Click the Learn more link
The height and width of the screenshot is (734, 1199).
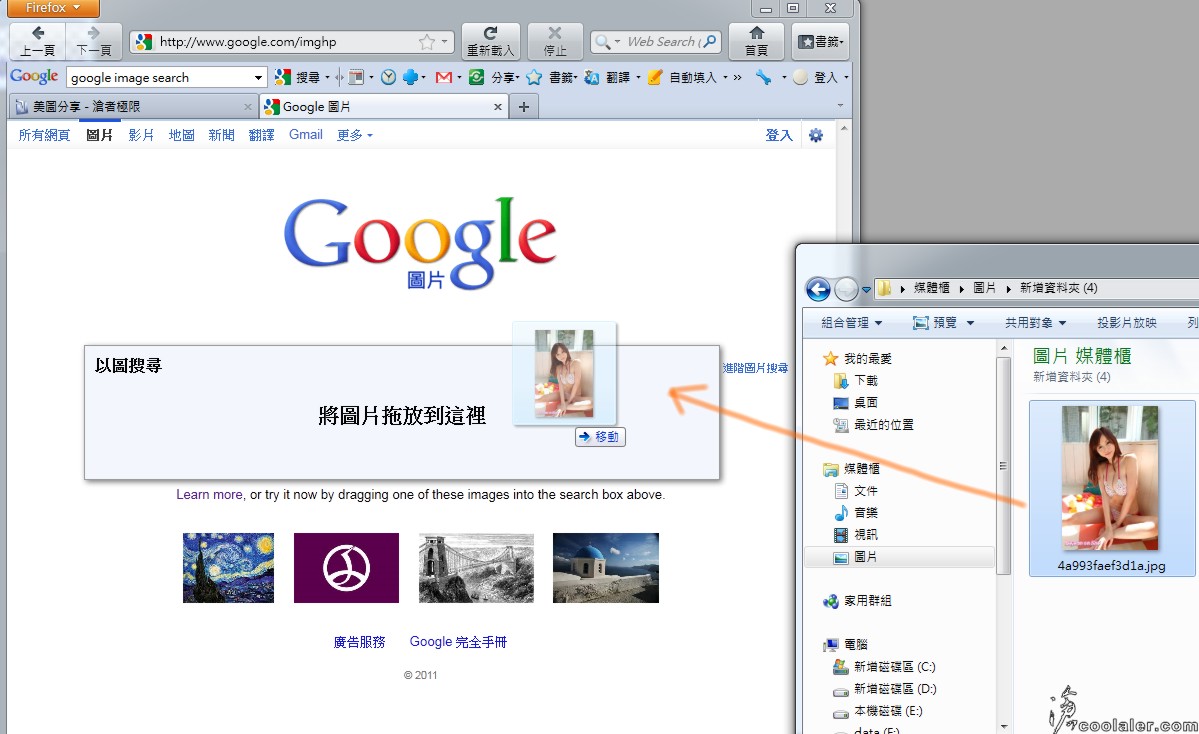210,495
